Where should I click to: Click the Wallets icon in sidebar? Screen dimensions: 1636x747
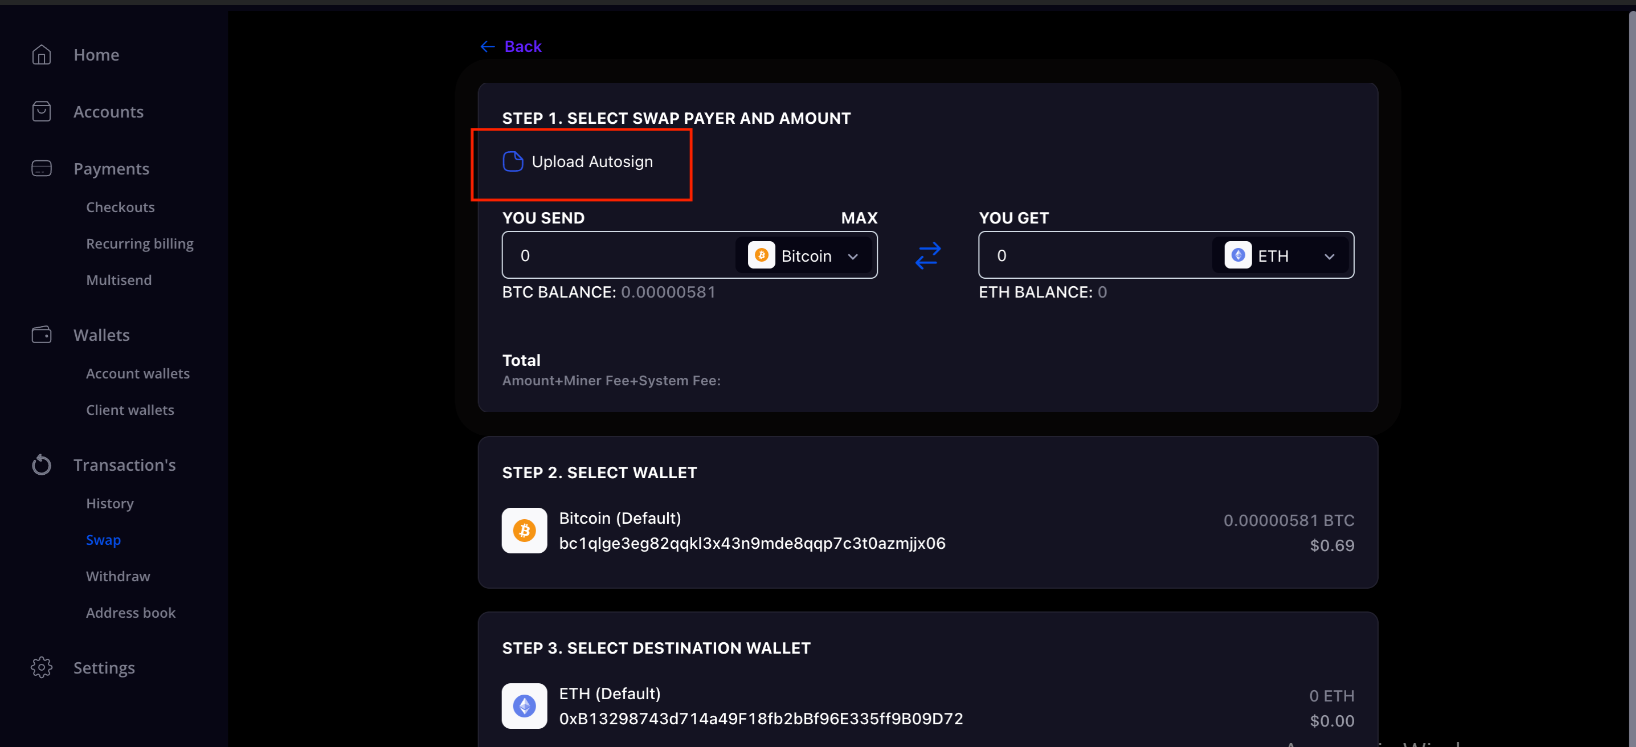(41, 335)
